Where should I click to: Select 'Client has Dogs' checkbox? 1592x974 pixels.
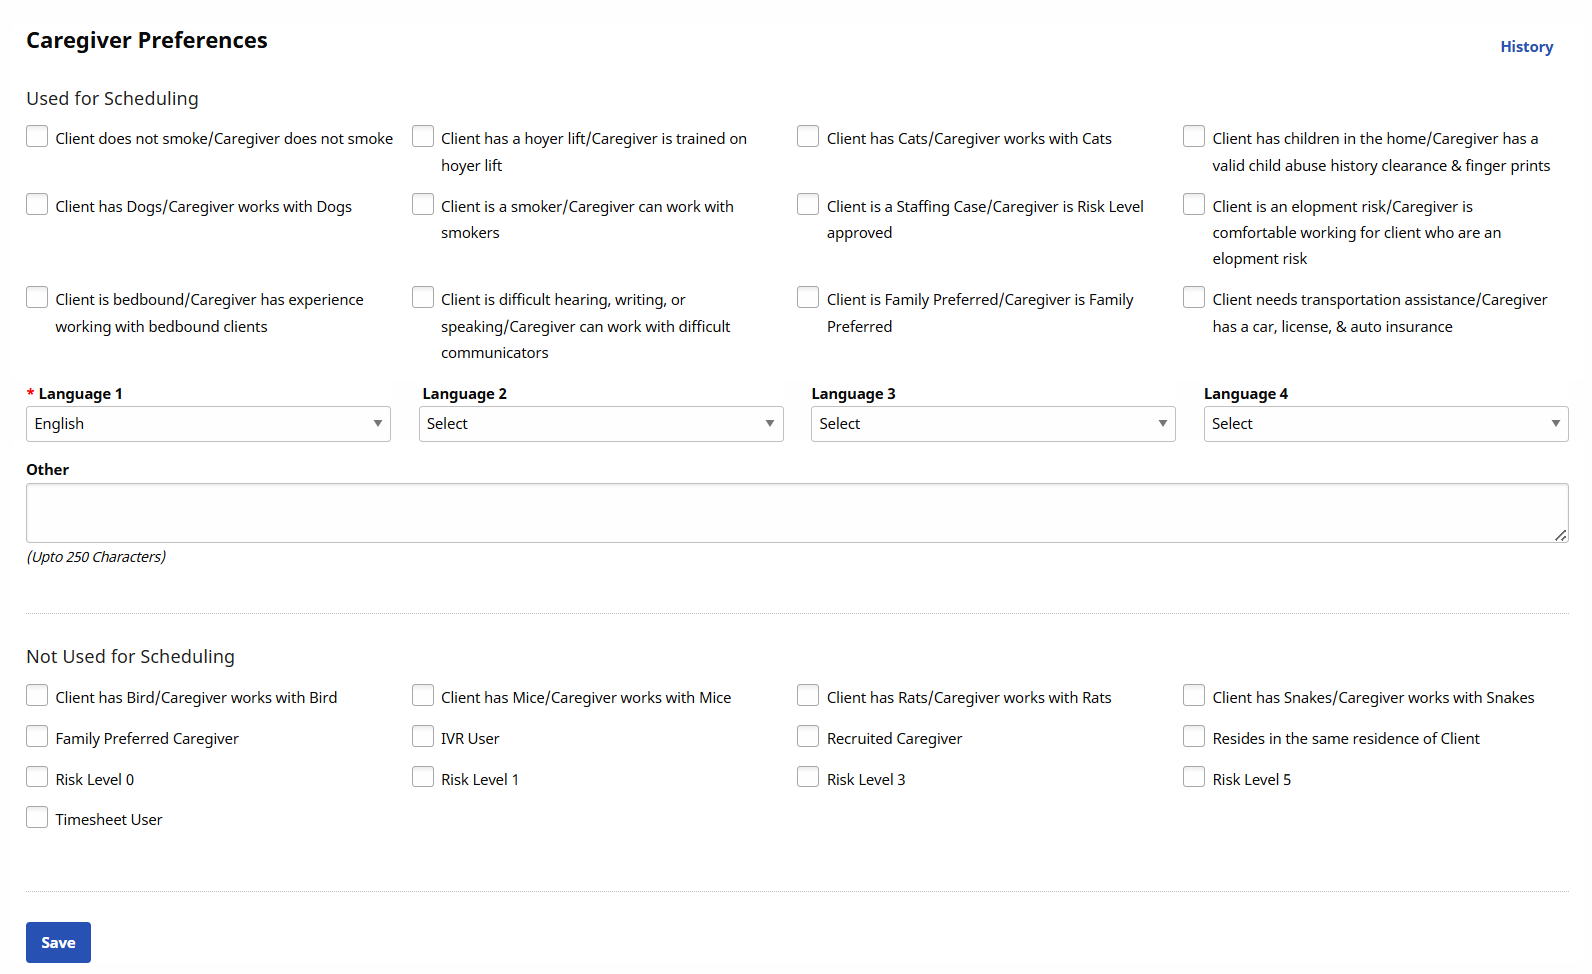click(x=37, y=205)
